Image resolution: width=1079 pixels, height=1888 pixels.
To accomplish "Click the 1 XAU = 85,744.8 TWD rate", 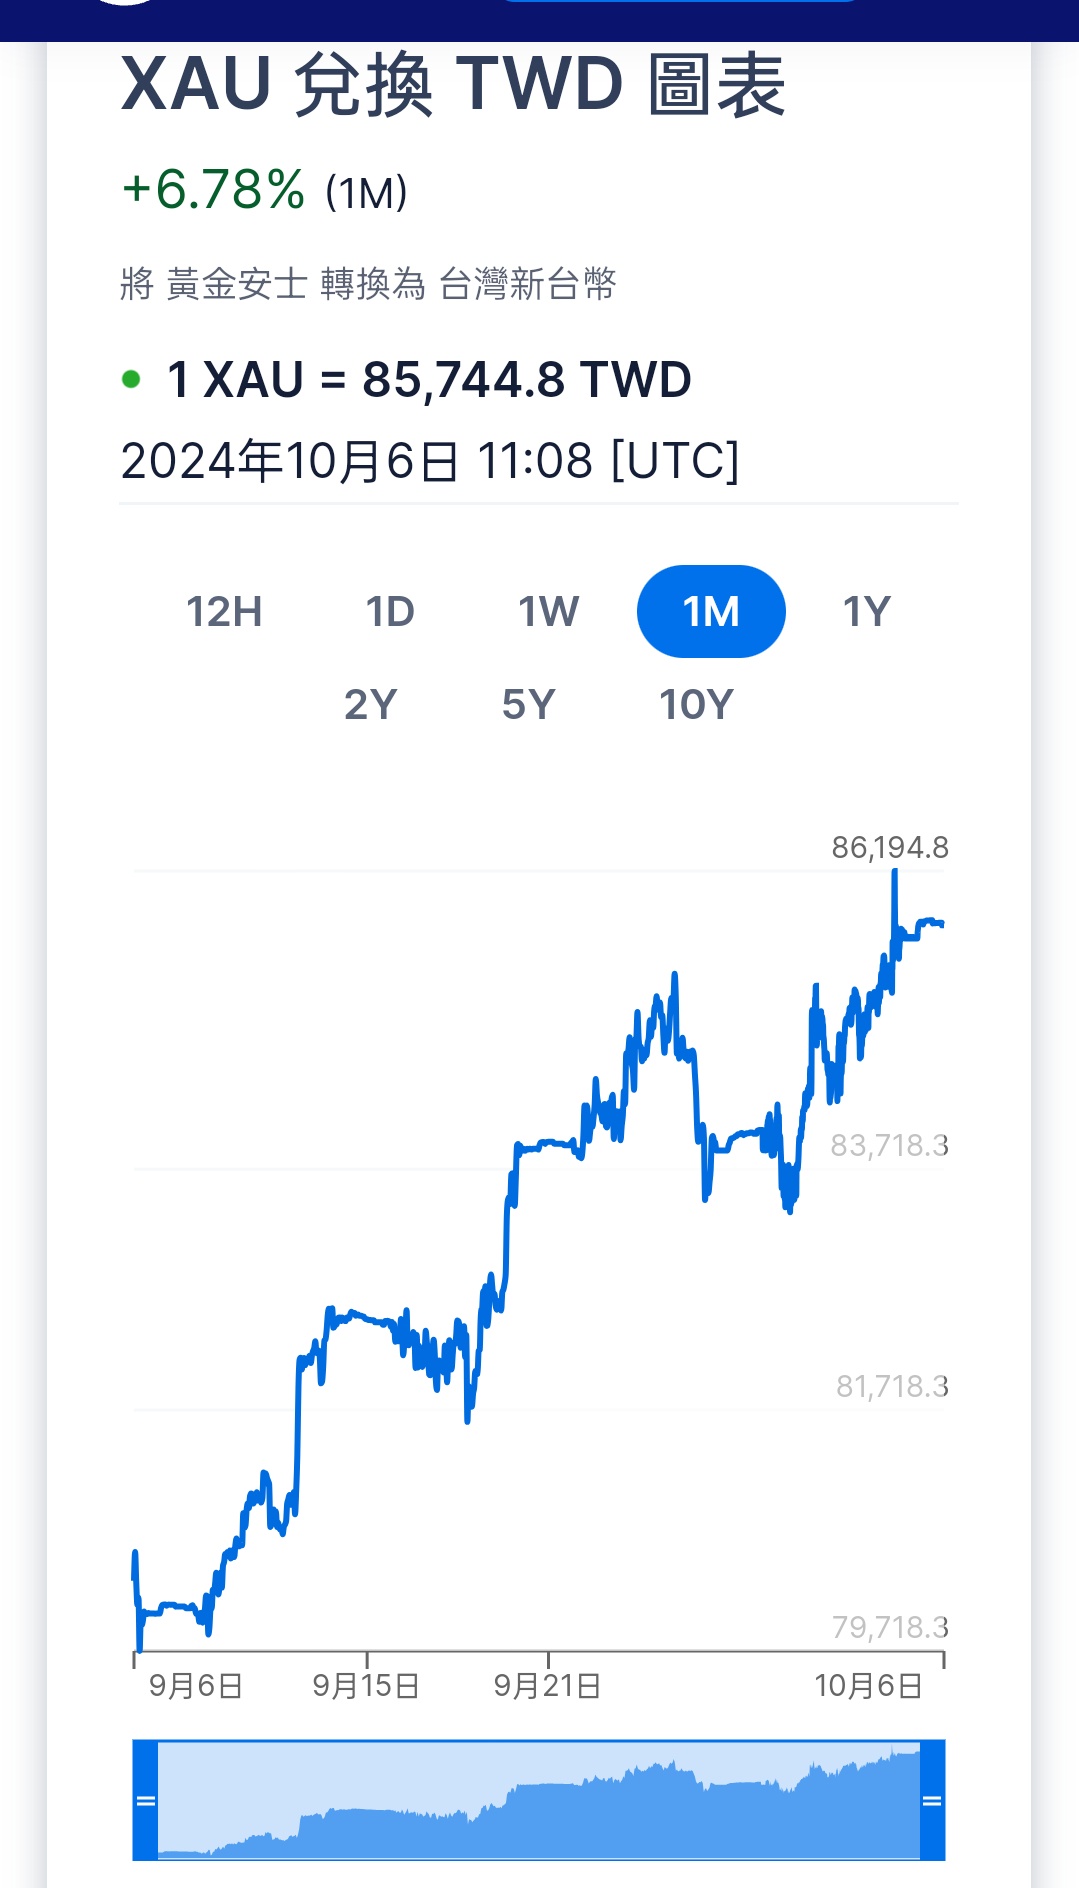I will [429, 380].
